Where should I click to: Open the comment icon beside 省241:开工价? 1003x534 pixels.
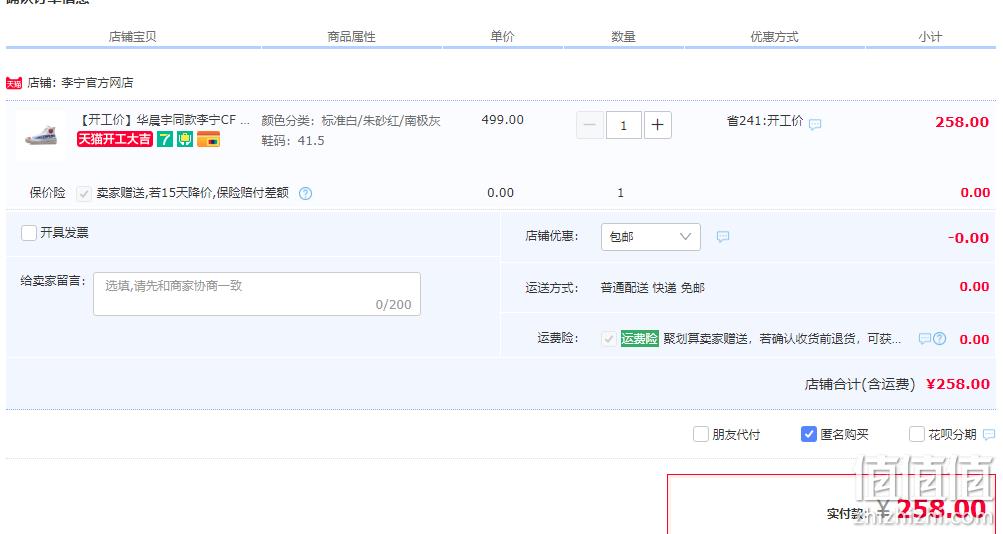click(815, 124)
